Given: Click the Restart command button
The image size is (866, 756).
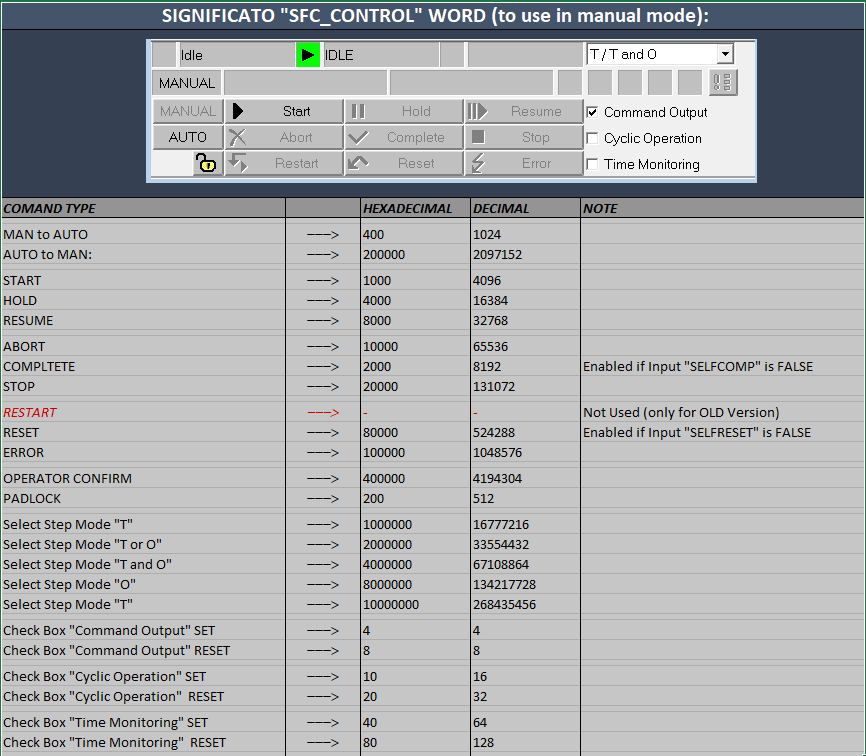Looking at the screenshot, I should [284, 164].
